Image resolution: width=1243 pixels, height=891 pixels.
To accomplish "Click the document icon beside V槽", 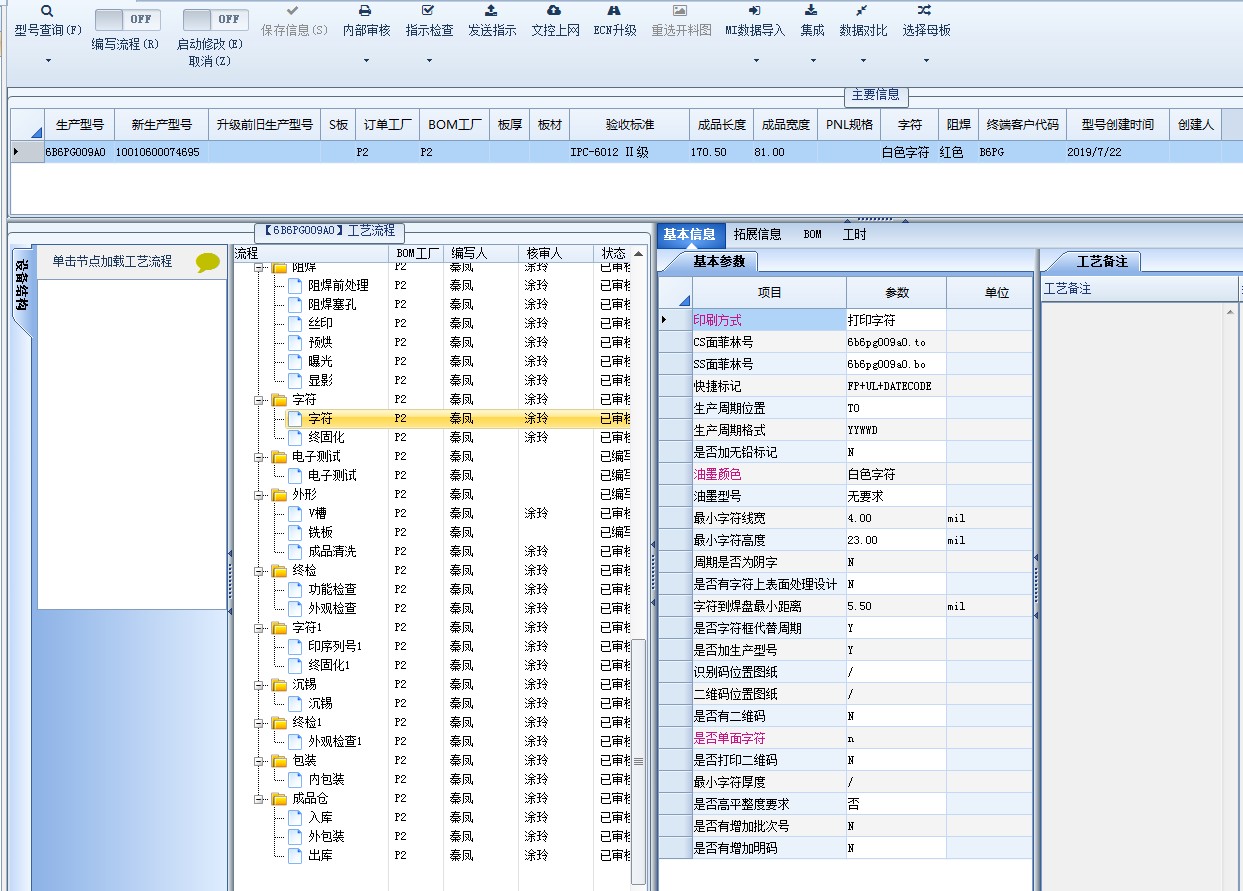I will click(295, 513).
